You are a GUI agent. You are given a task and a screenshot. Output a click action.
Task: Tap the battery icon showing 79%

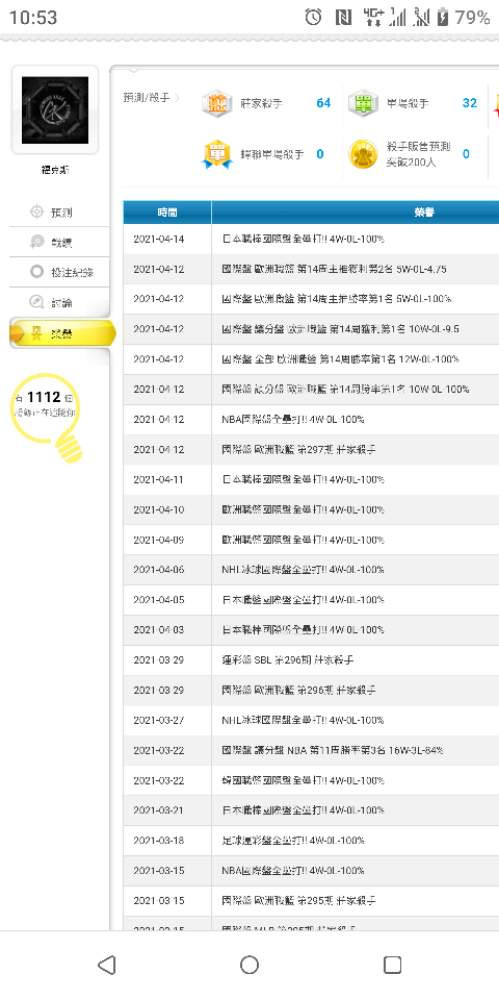(x=442, y=17)
